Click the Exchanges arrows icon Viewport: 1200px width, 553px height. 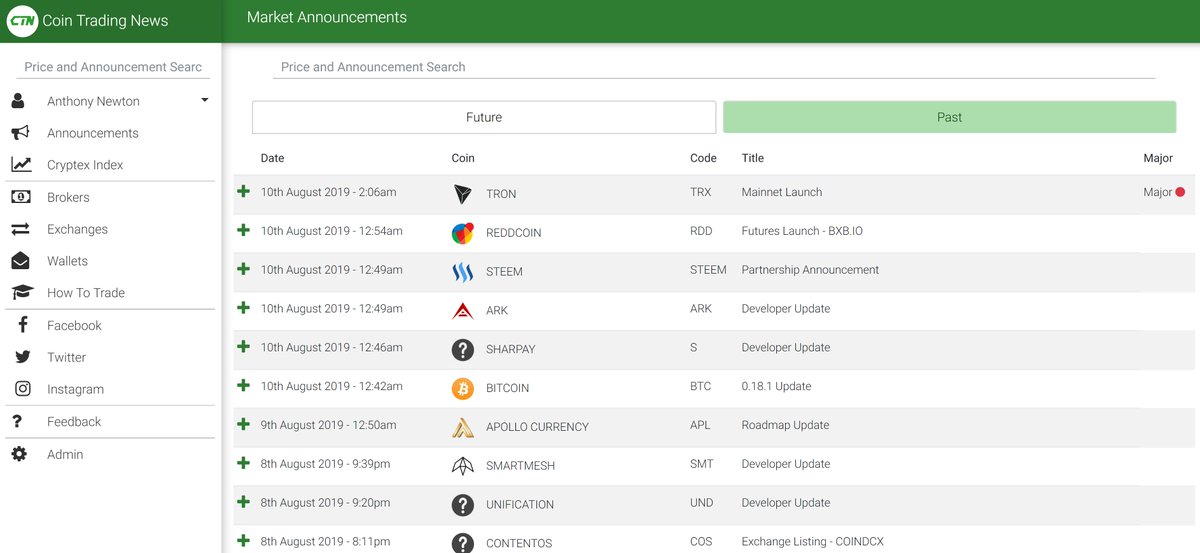(x=20, y=229)
